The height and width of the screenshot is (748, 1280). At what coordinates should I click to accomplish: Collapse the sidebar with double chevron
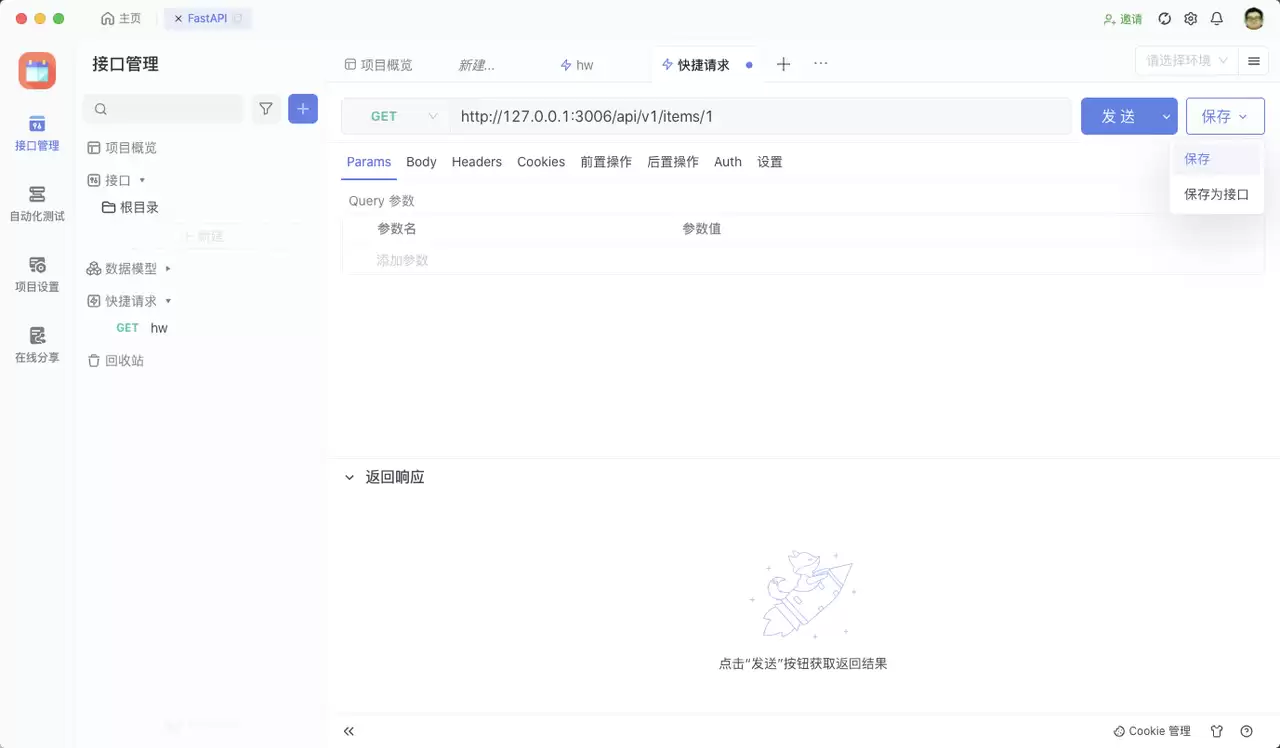[x=349, y=731]
